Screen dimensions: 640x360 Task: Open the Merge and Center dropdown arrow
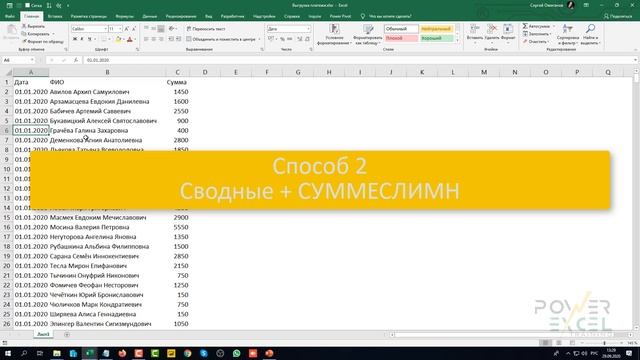(x=260, y=39)
